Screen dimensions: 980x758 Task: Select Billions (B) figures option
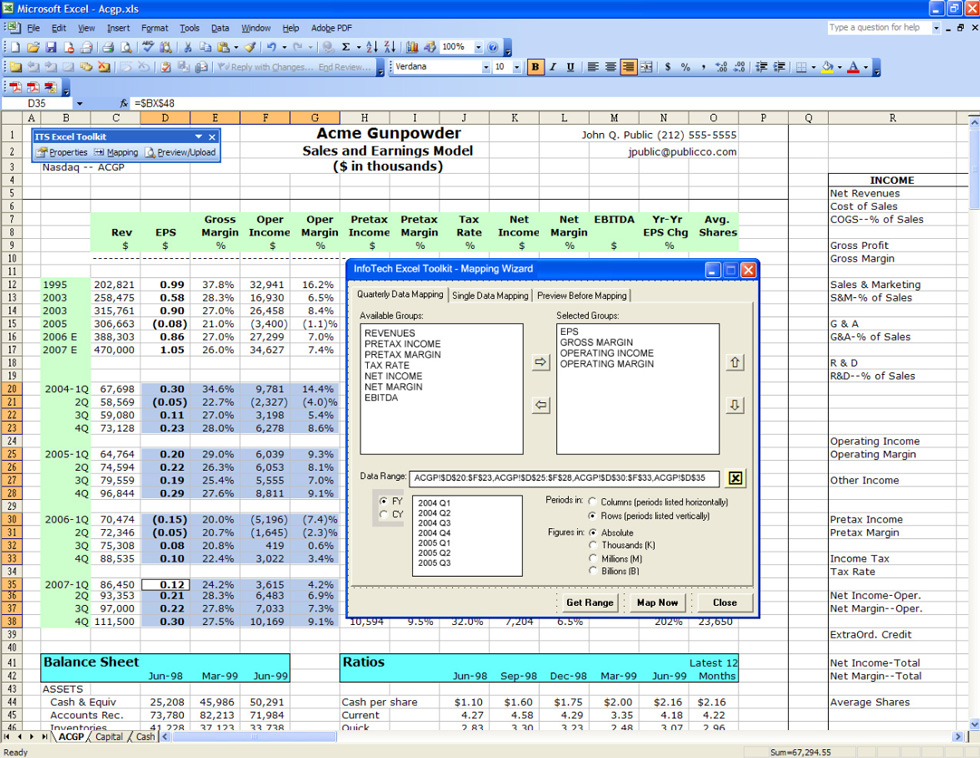[x=614, y=571]
